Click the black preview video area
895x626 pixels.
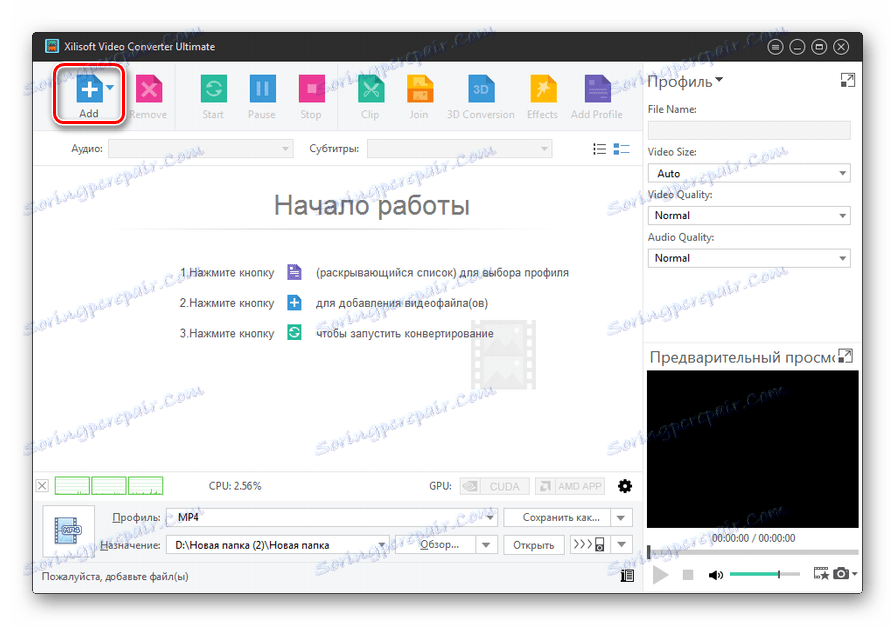[752, 449]
